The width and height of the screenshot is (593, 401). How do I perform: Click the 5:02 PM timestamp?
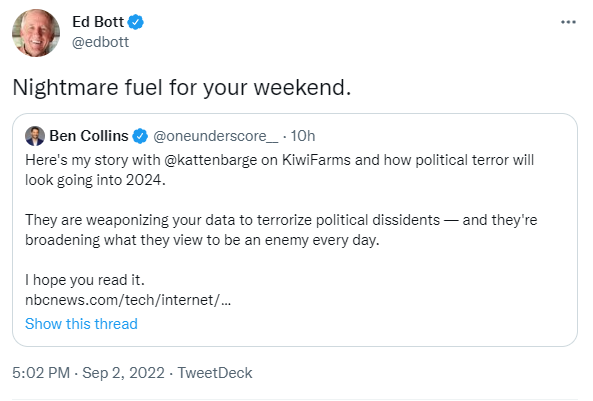[41, 373]
